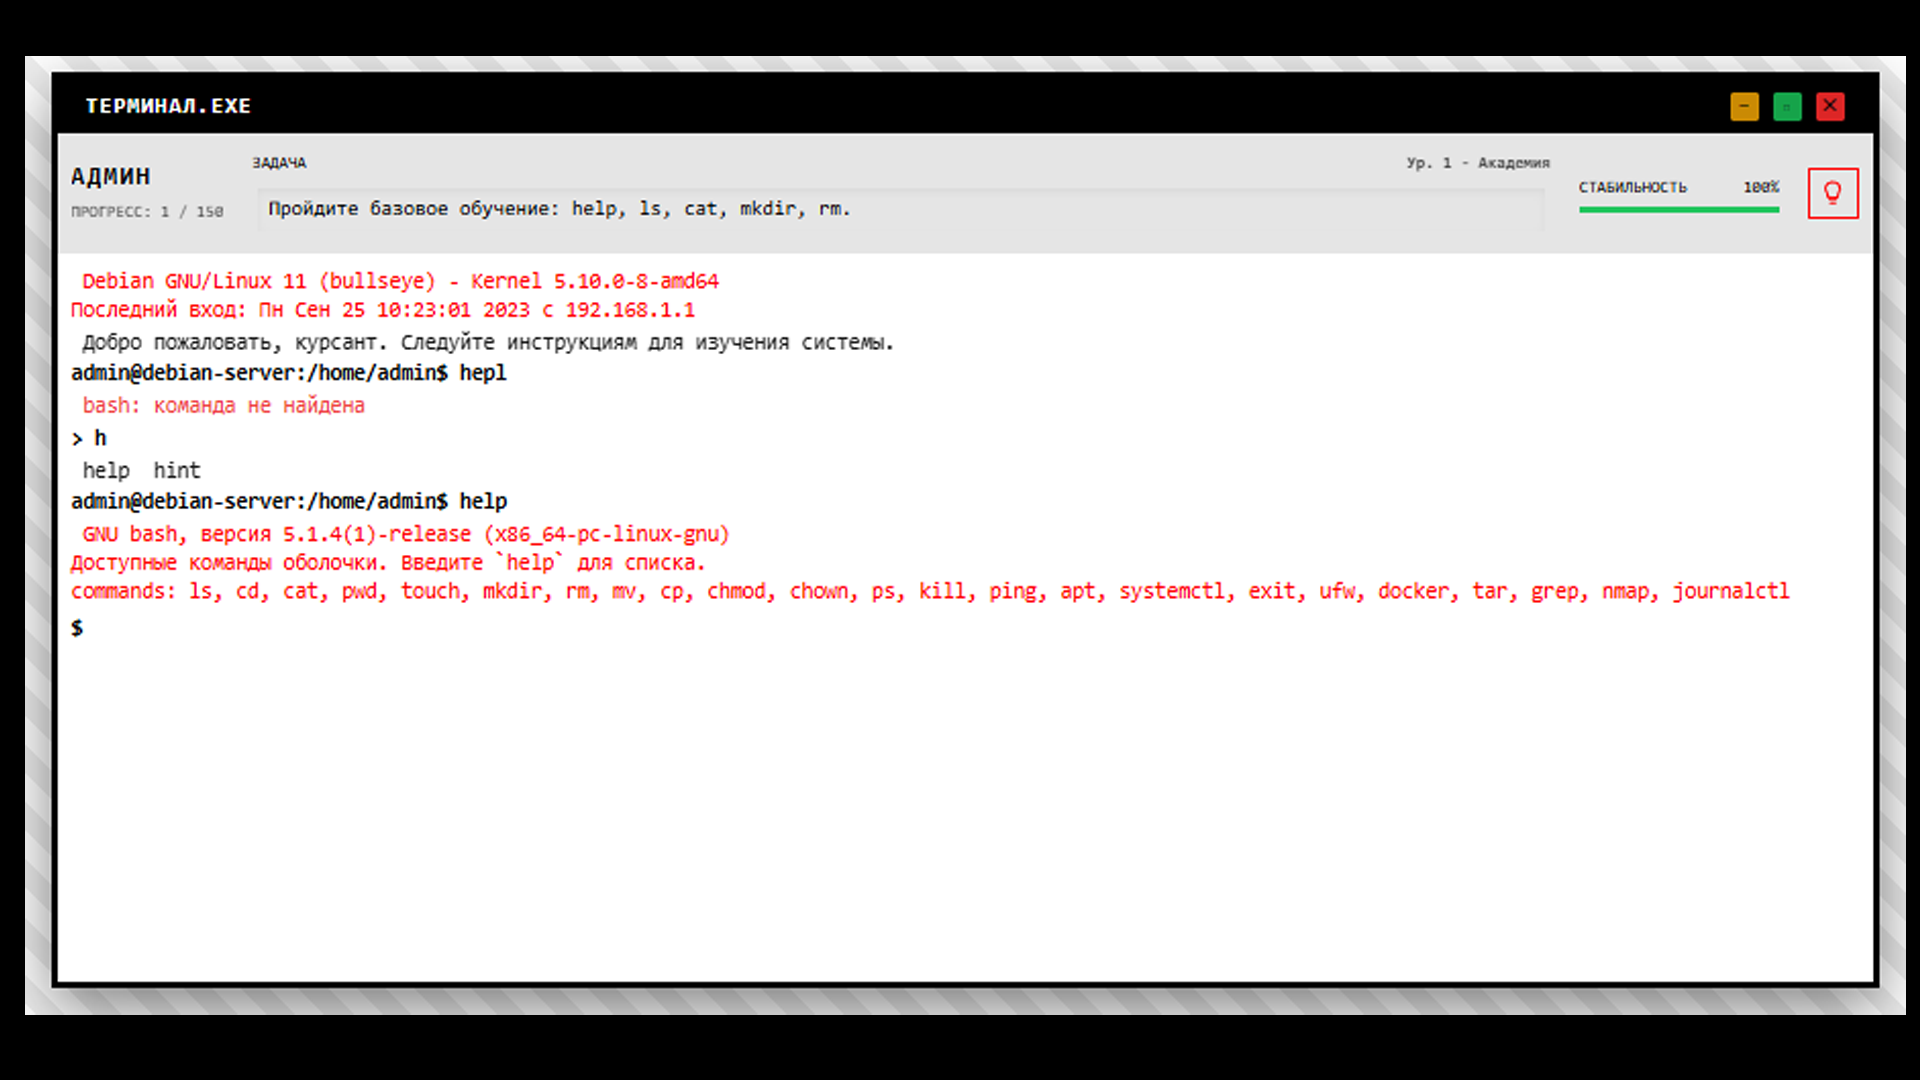Select the "help" autocomplete suggestion
Screen dimensions: 1920x1080
pos(105,470)
